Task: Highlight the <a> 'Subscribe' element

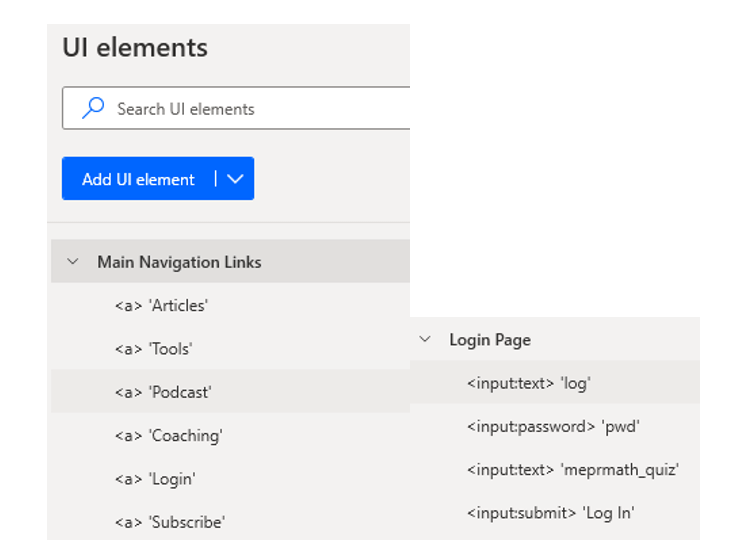Action: [x=169, y=522]
